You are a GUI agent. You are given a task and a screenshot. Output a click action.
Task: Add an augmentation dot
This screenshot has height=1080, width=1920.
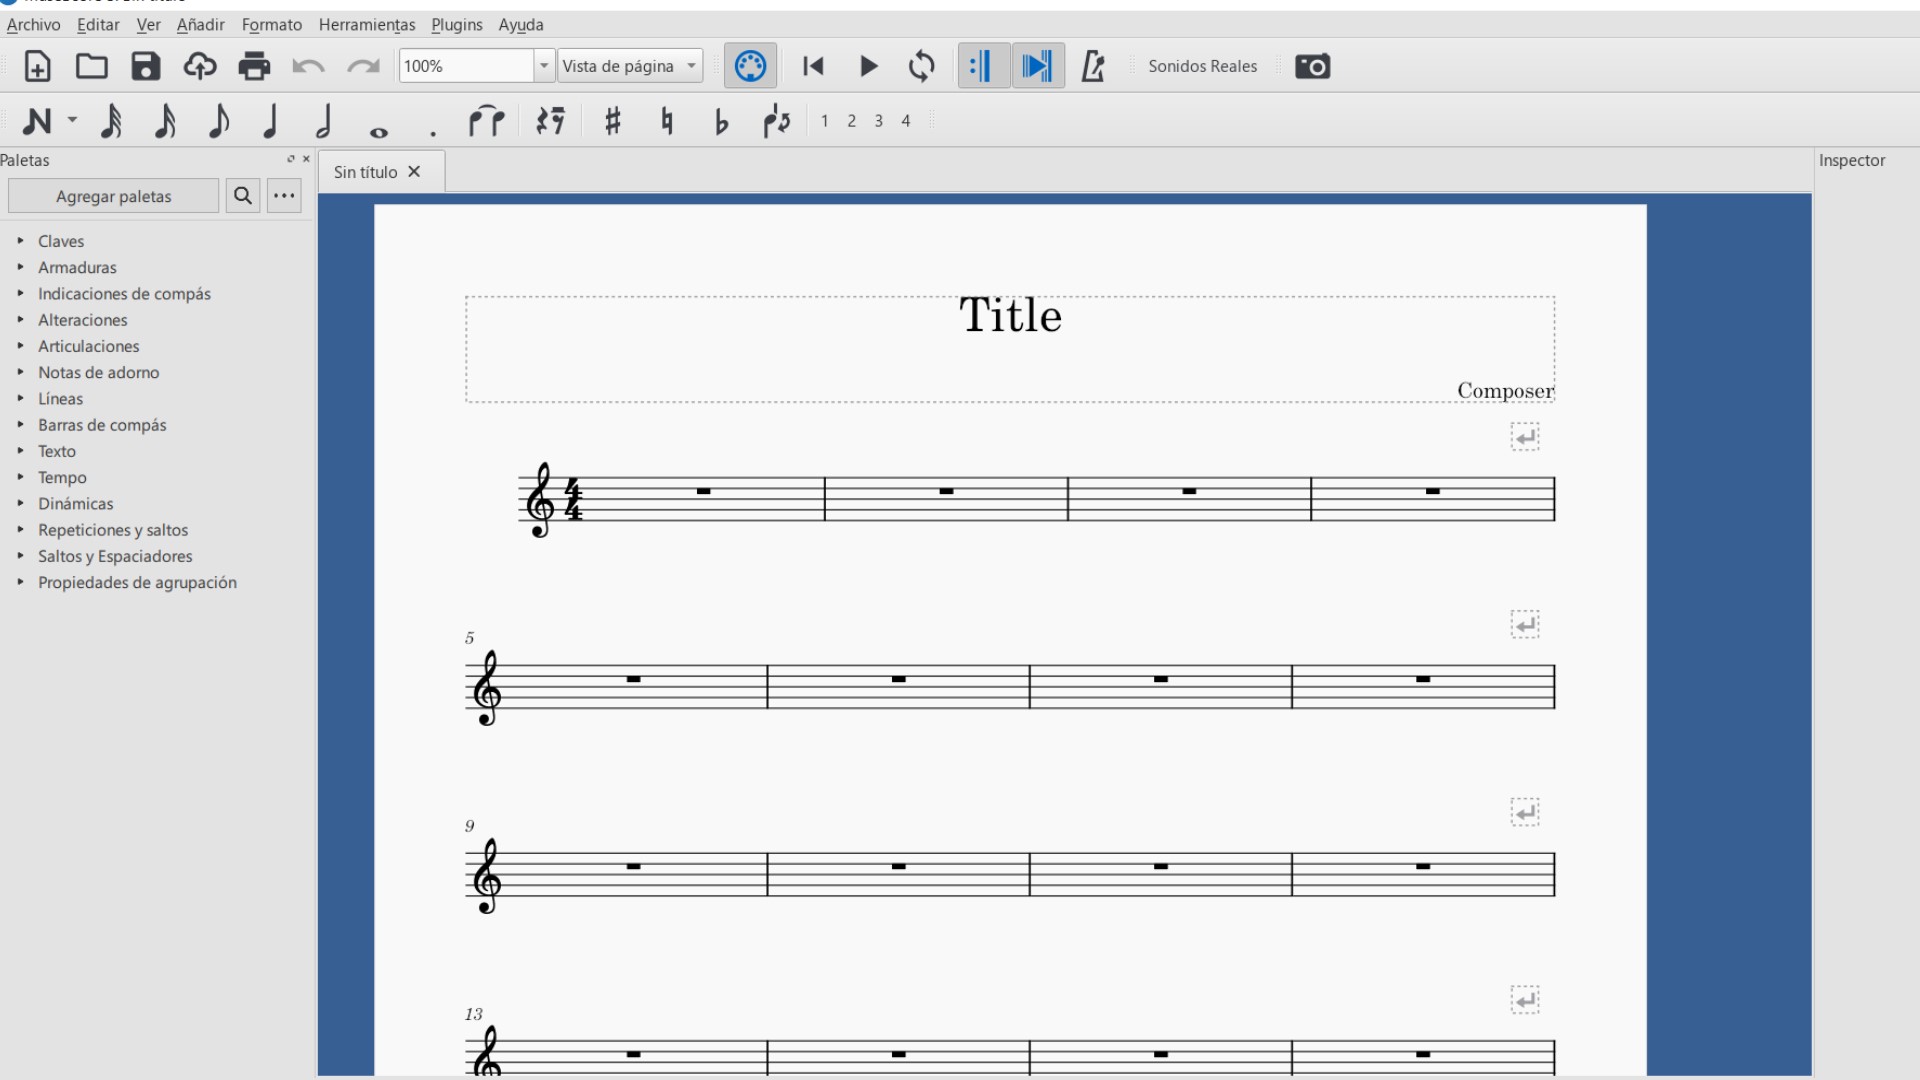coord(432,123)
